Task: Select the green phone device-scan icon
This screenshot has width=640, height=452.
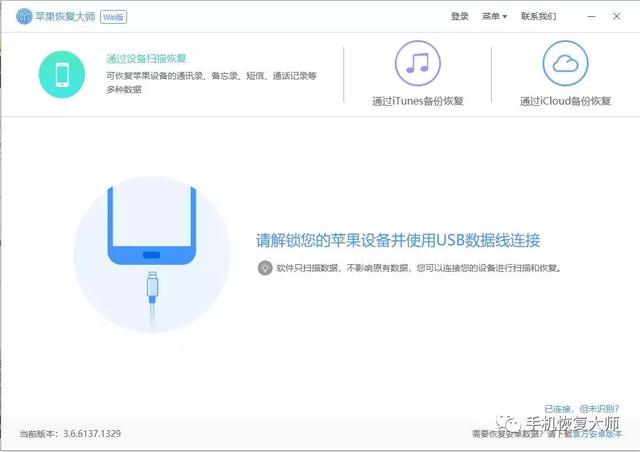Action: click(62, 74)
